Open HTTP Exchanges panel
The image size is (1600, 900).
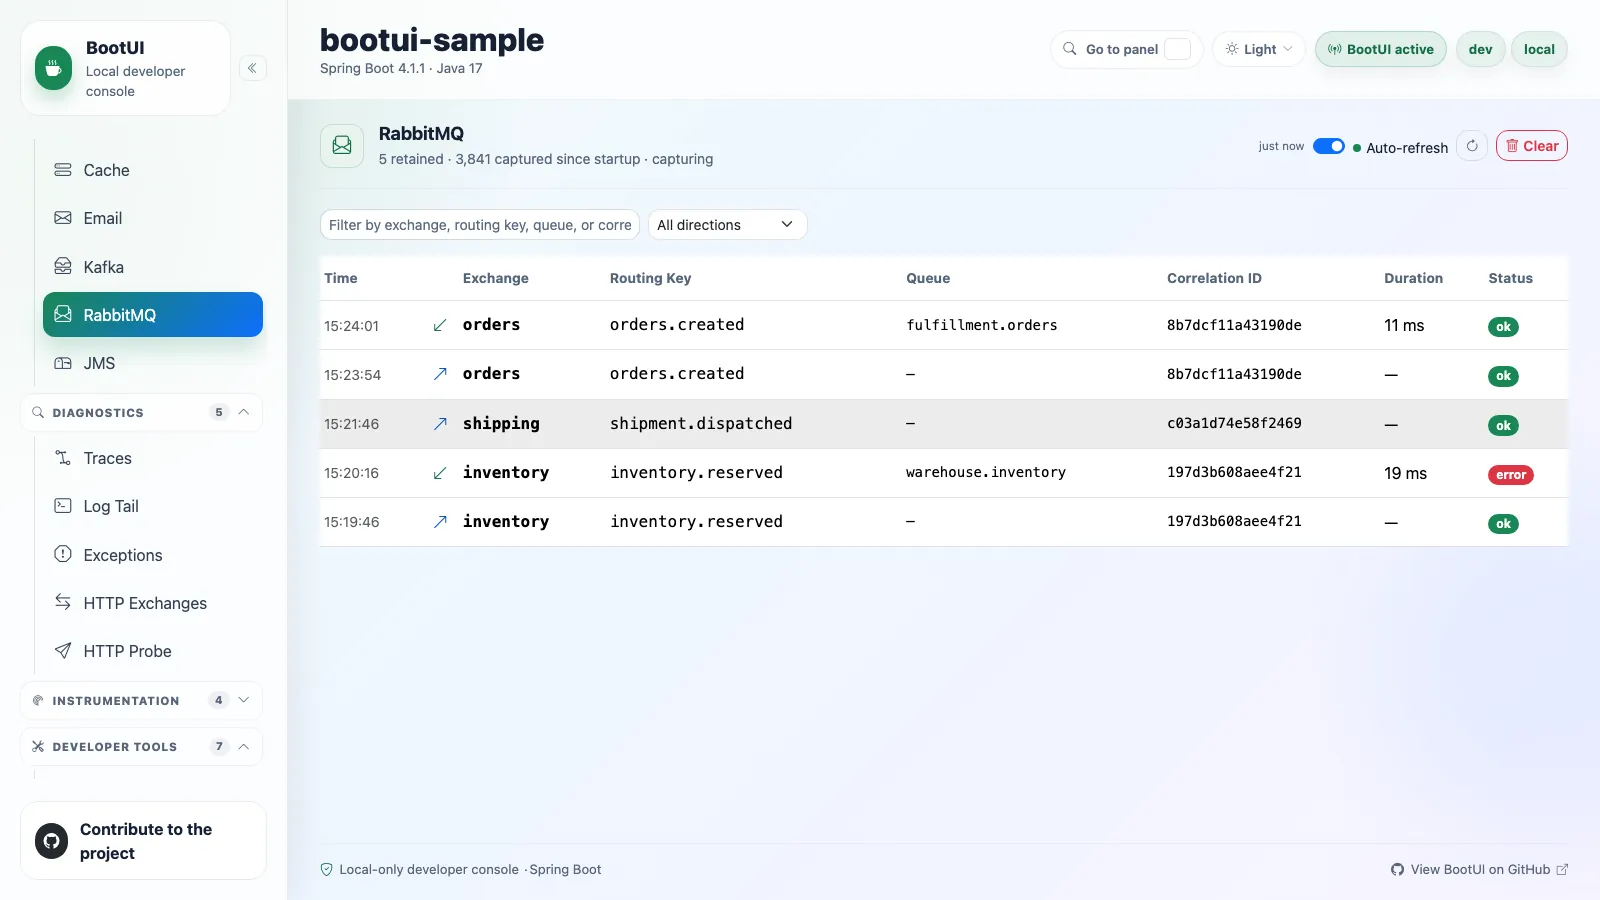(x=153, y=603)
